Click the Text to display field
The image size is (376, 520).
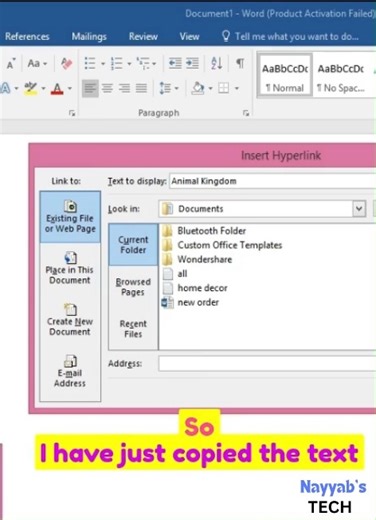[273, 181]
